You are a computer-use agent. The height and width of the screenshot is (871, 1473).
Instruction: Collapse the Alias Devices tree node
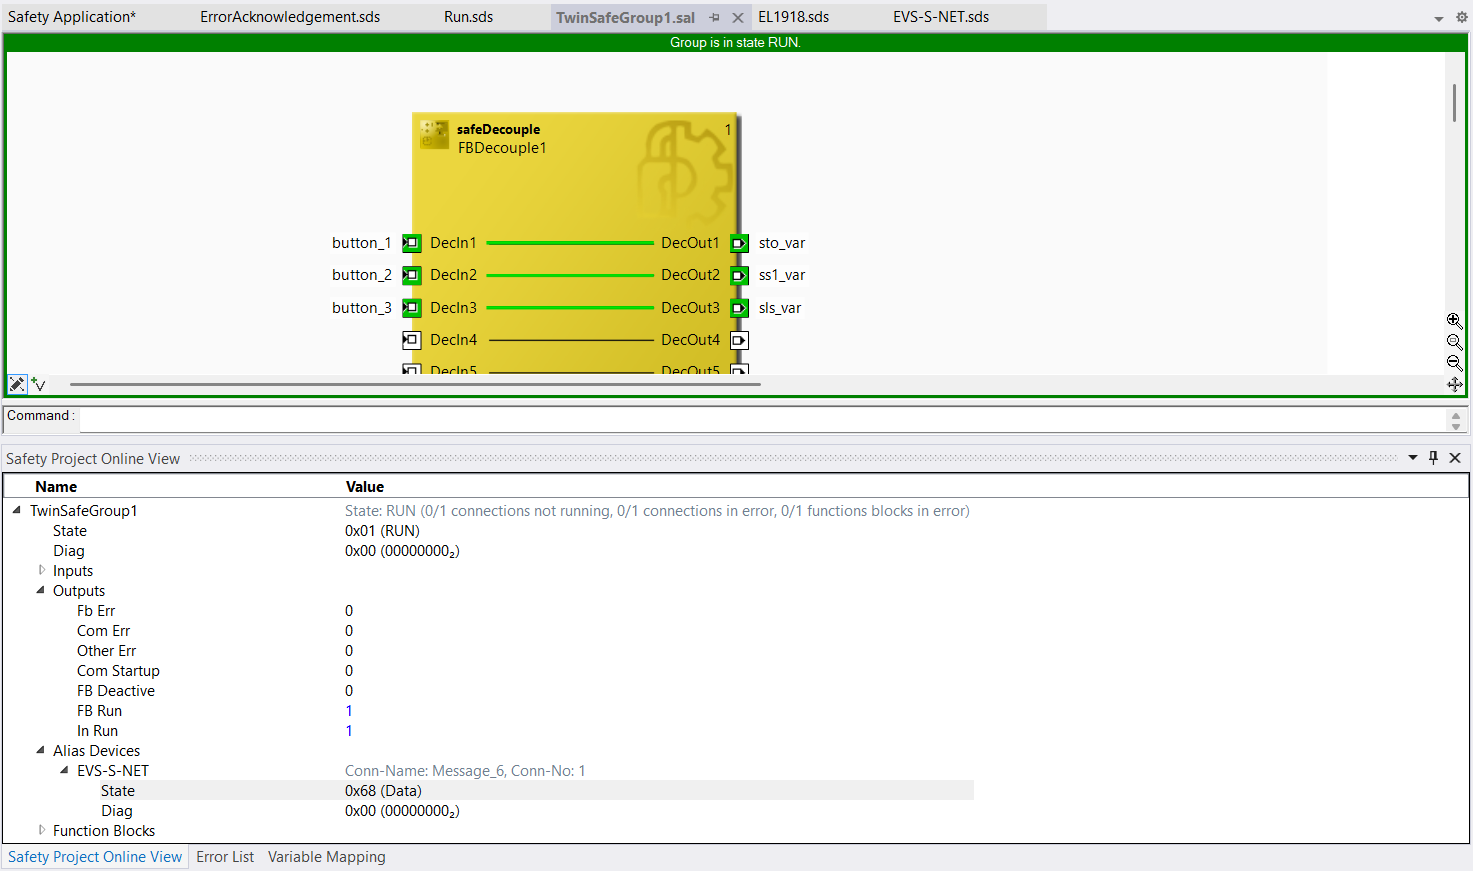(41, 750)
